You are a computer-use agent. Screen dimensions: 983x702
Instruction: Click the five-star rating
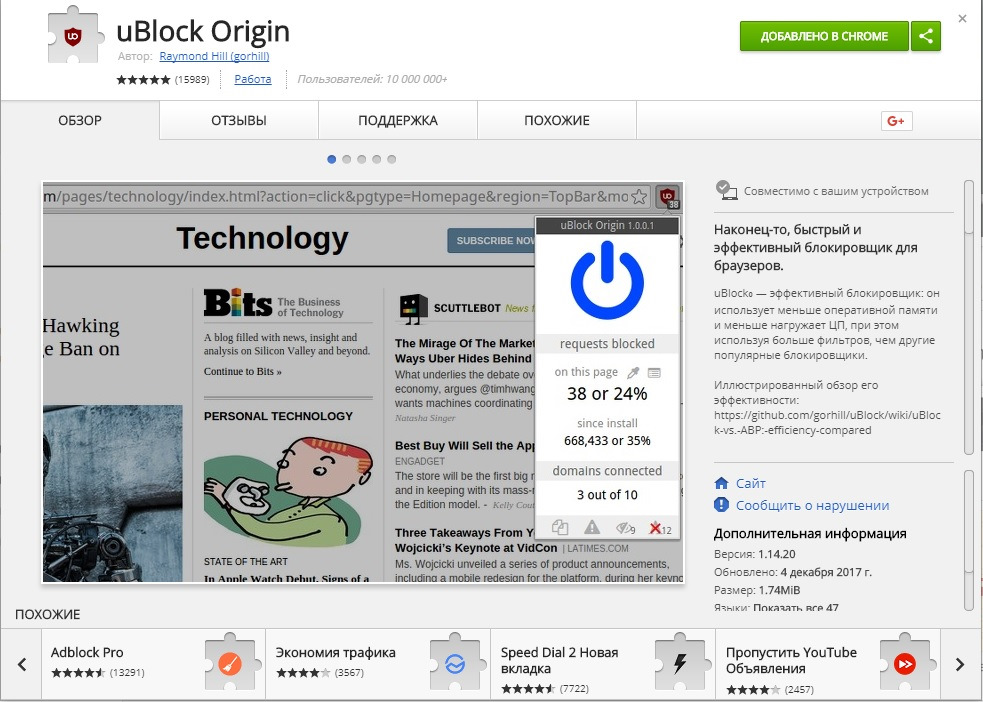[144, 80]
